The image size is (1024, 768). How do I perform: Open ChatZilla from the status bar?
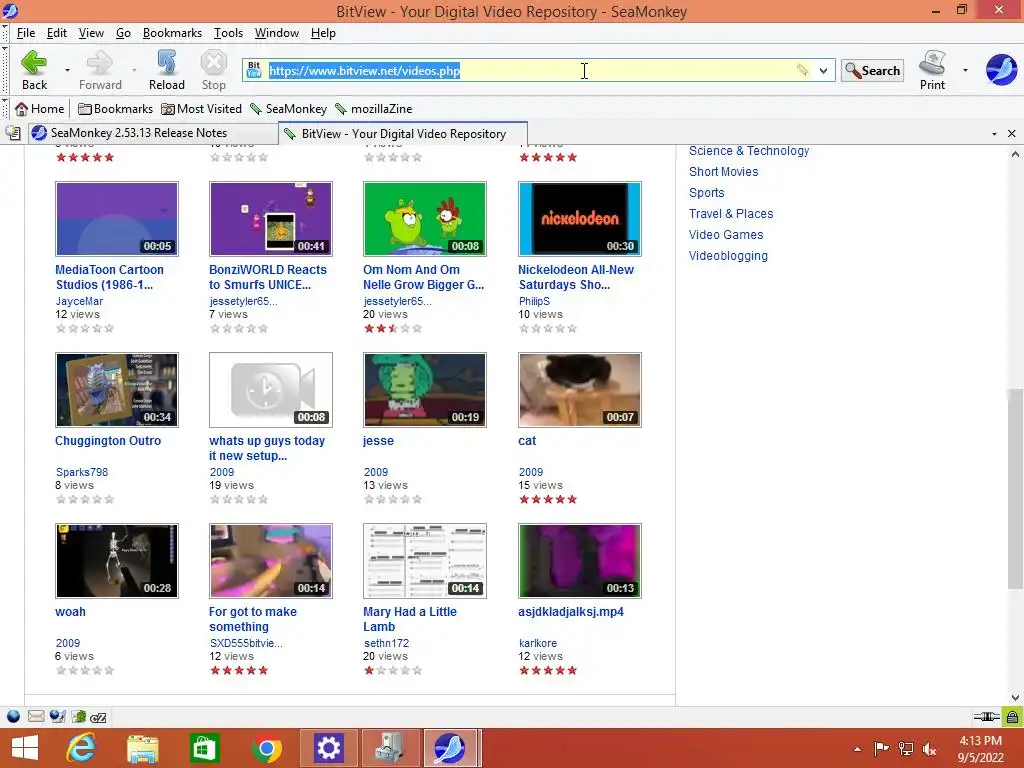98,717
